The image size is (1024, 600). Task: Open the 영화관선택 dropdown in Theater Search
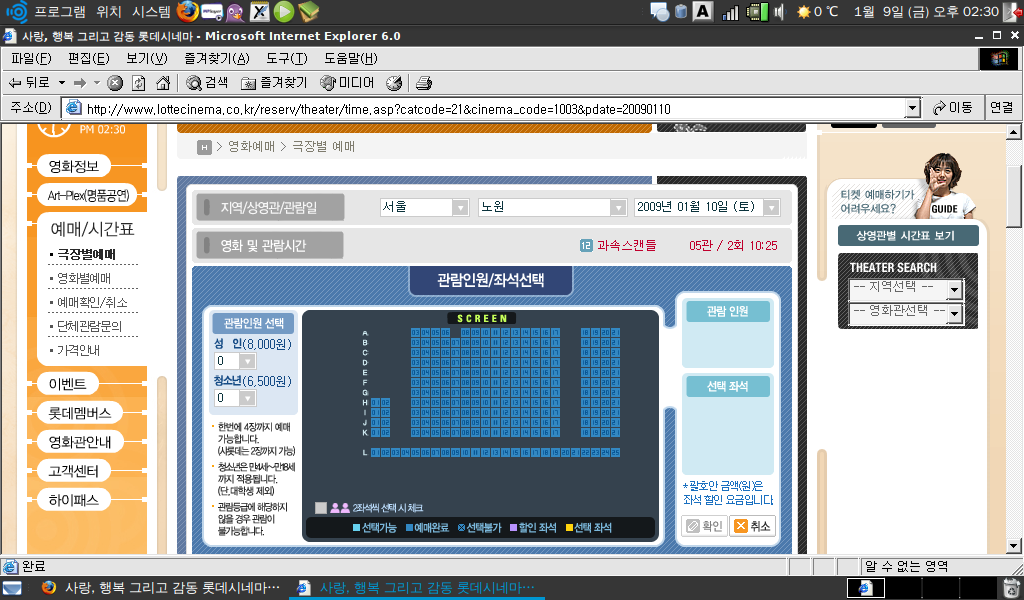(906, 312)
